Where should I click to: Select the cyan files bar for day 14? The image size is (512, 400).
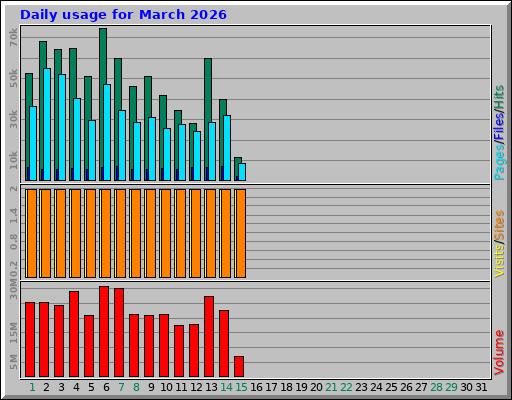tap(227, 148)
